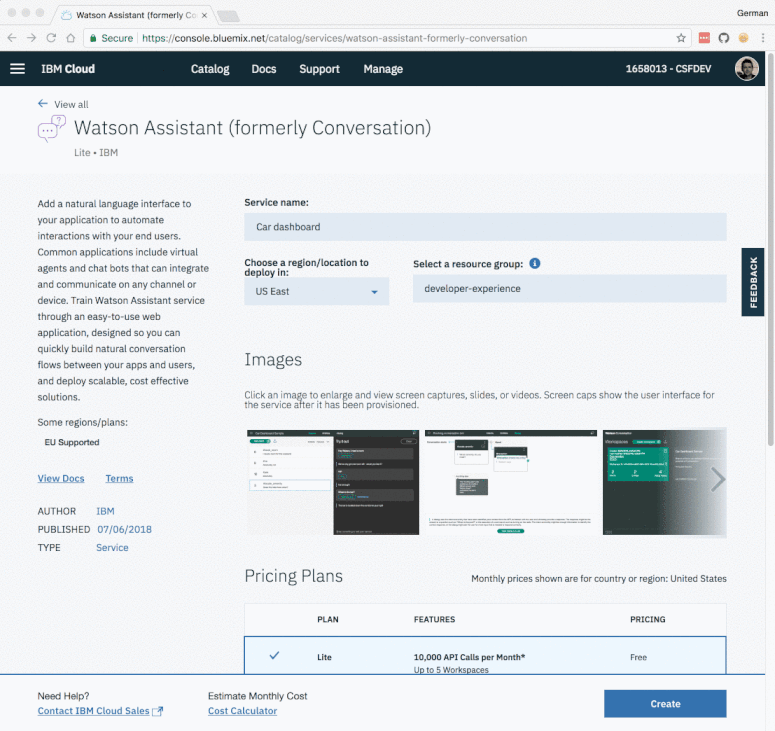The height and width of the screenshot is (731, 775).
Task: Open the region dropdown showing US East
Action: click(x=316, y=291)
